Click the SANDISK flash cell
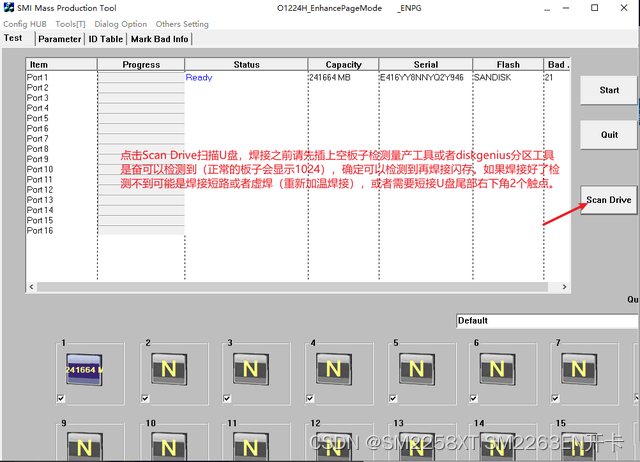Viewport: 640px width, 462px height. 492,78
